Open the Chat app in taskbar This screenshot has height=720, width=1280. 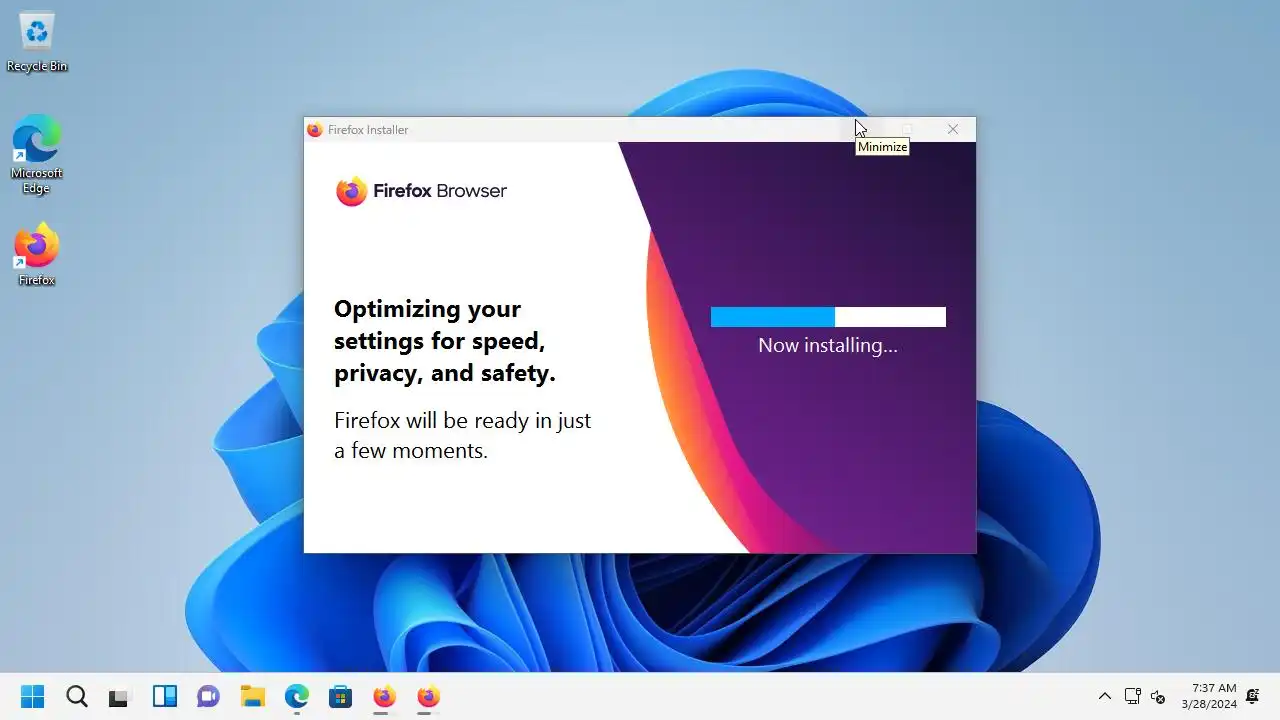(x=208, y=697)
